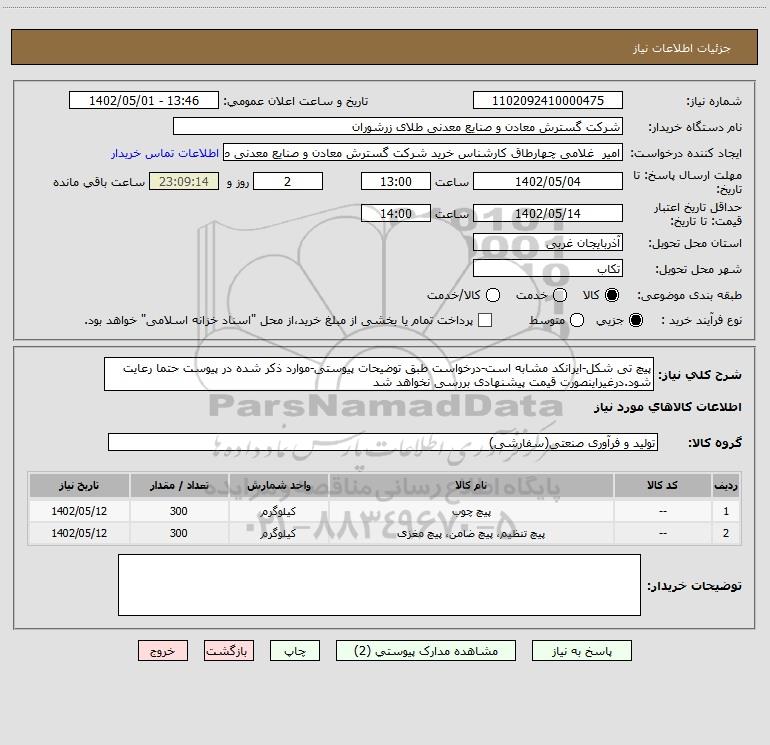Image resolution: width=770 pixels, height=745 pixels.
Task: Select the خدمت radio button
Action: [560, 295]
